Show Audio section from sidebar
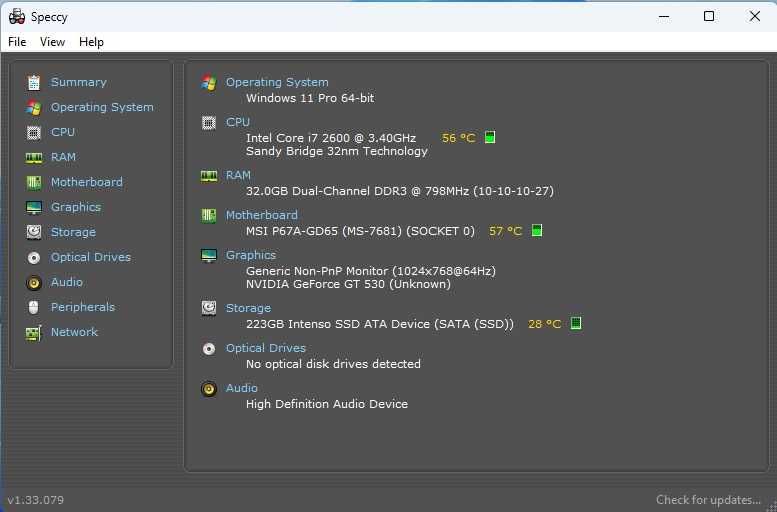Image resolution: width=777 pixels, height=512 pixels. click(67, 282)
